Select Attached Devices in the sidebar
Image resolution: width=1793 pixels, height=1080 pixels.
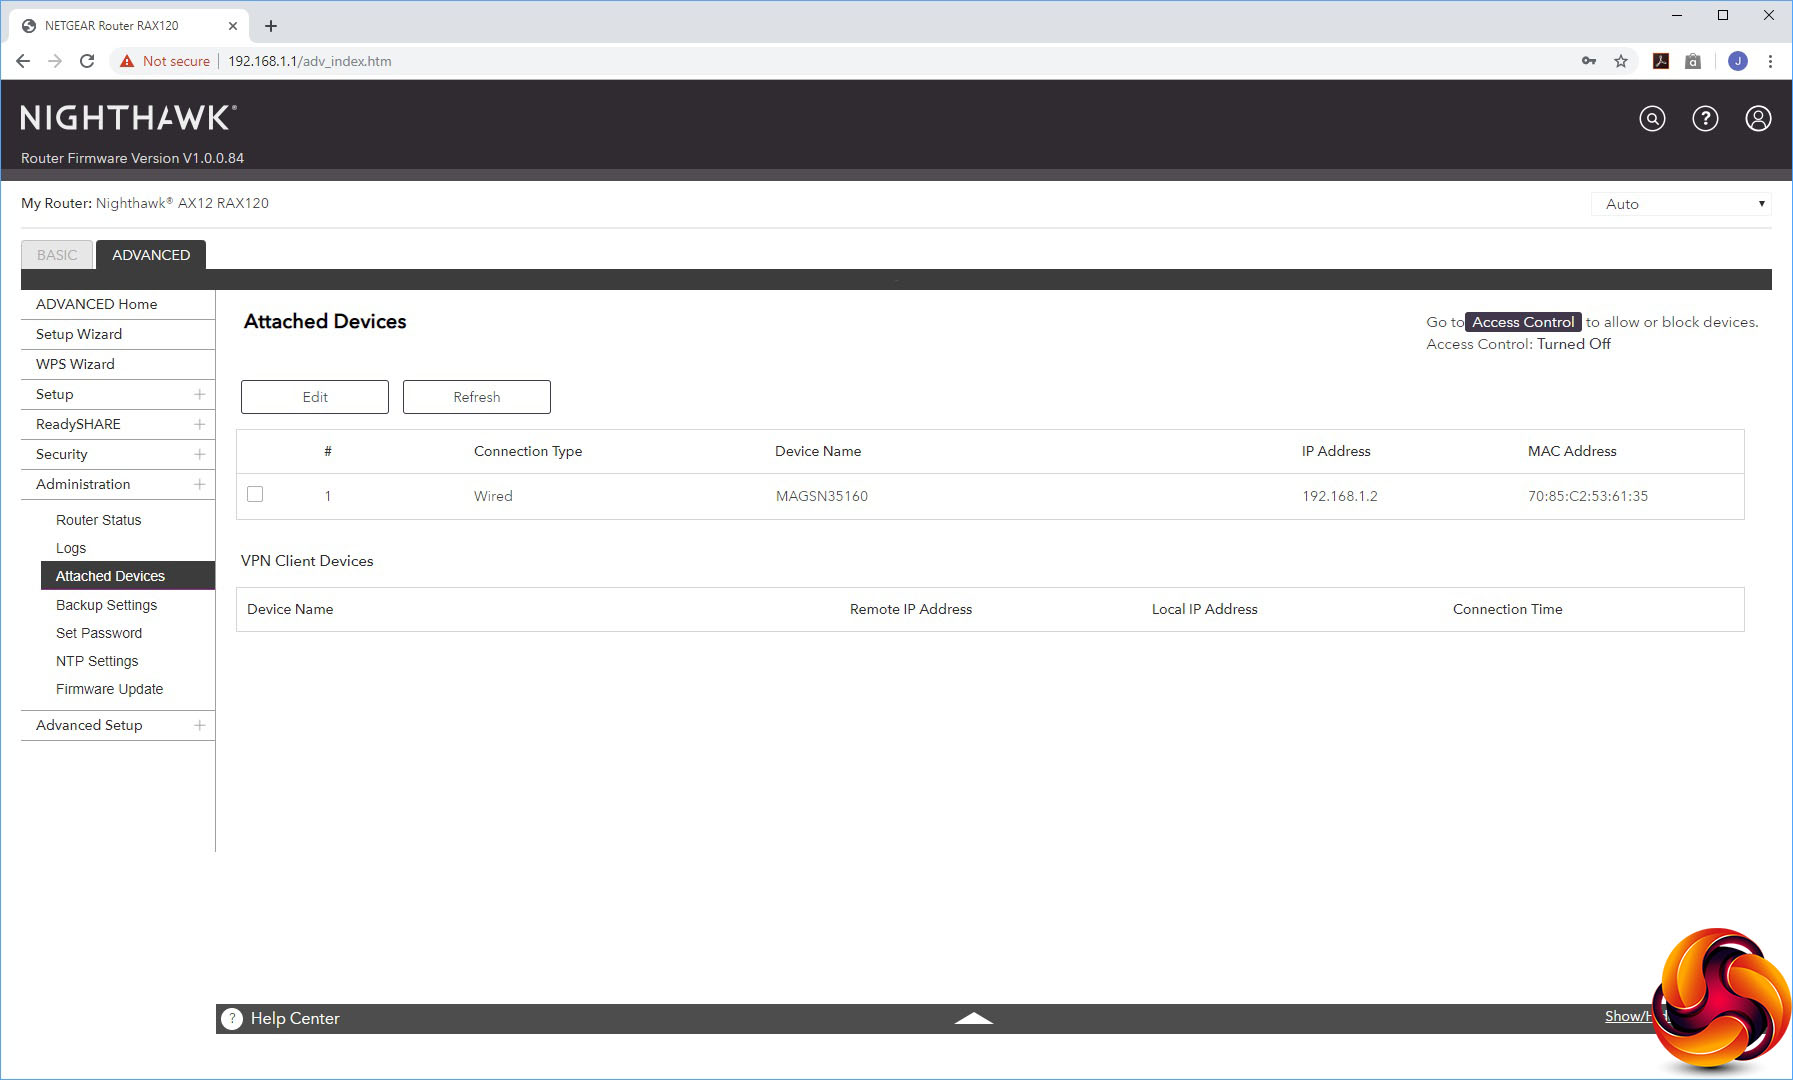(128, 576)
